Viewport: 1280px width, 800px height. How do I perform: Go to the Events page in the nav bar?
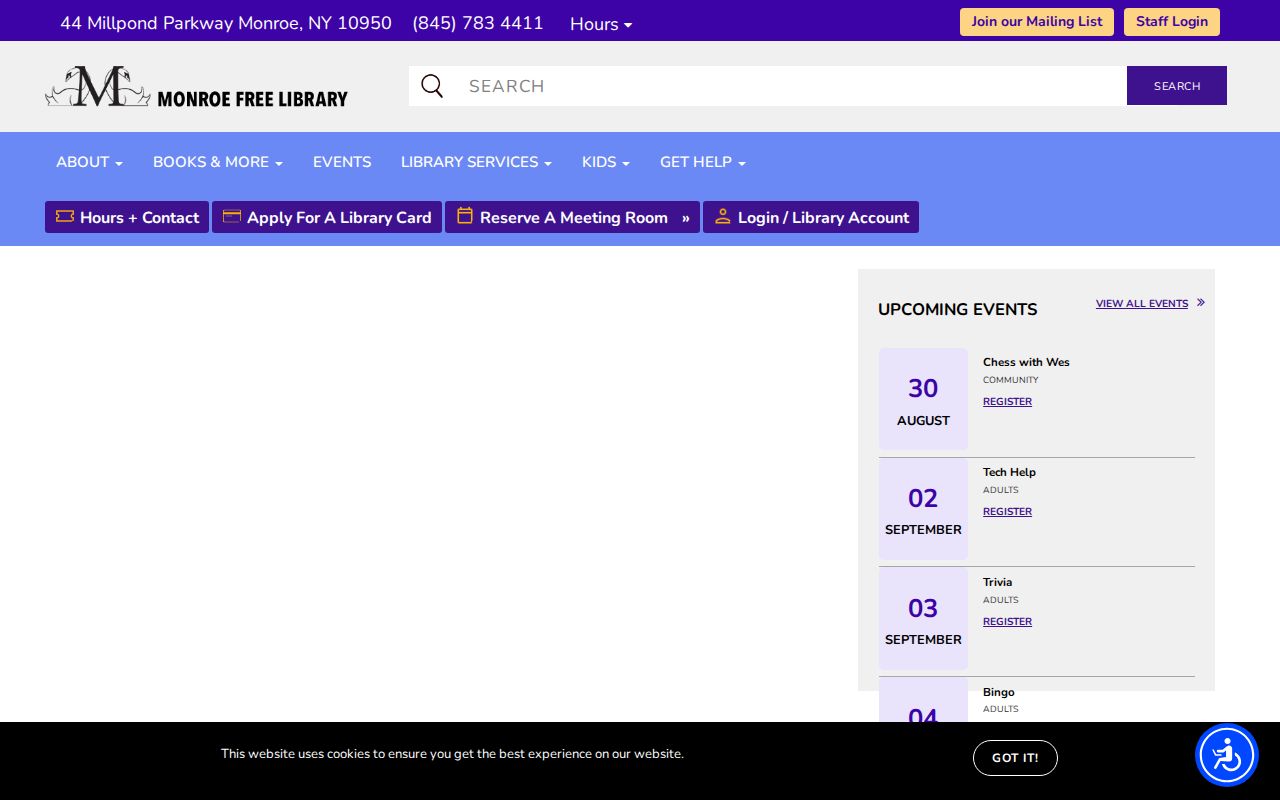342,162
